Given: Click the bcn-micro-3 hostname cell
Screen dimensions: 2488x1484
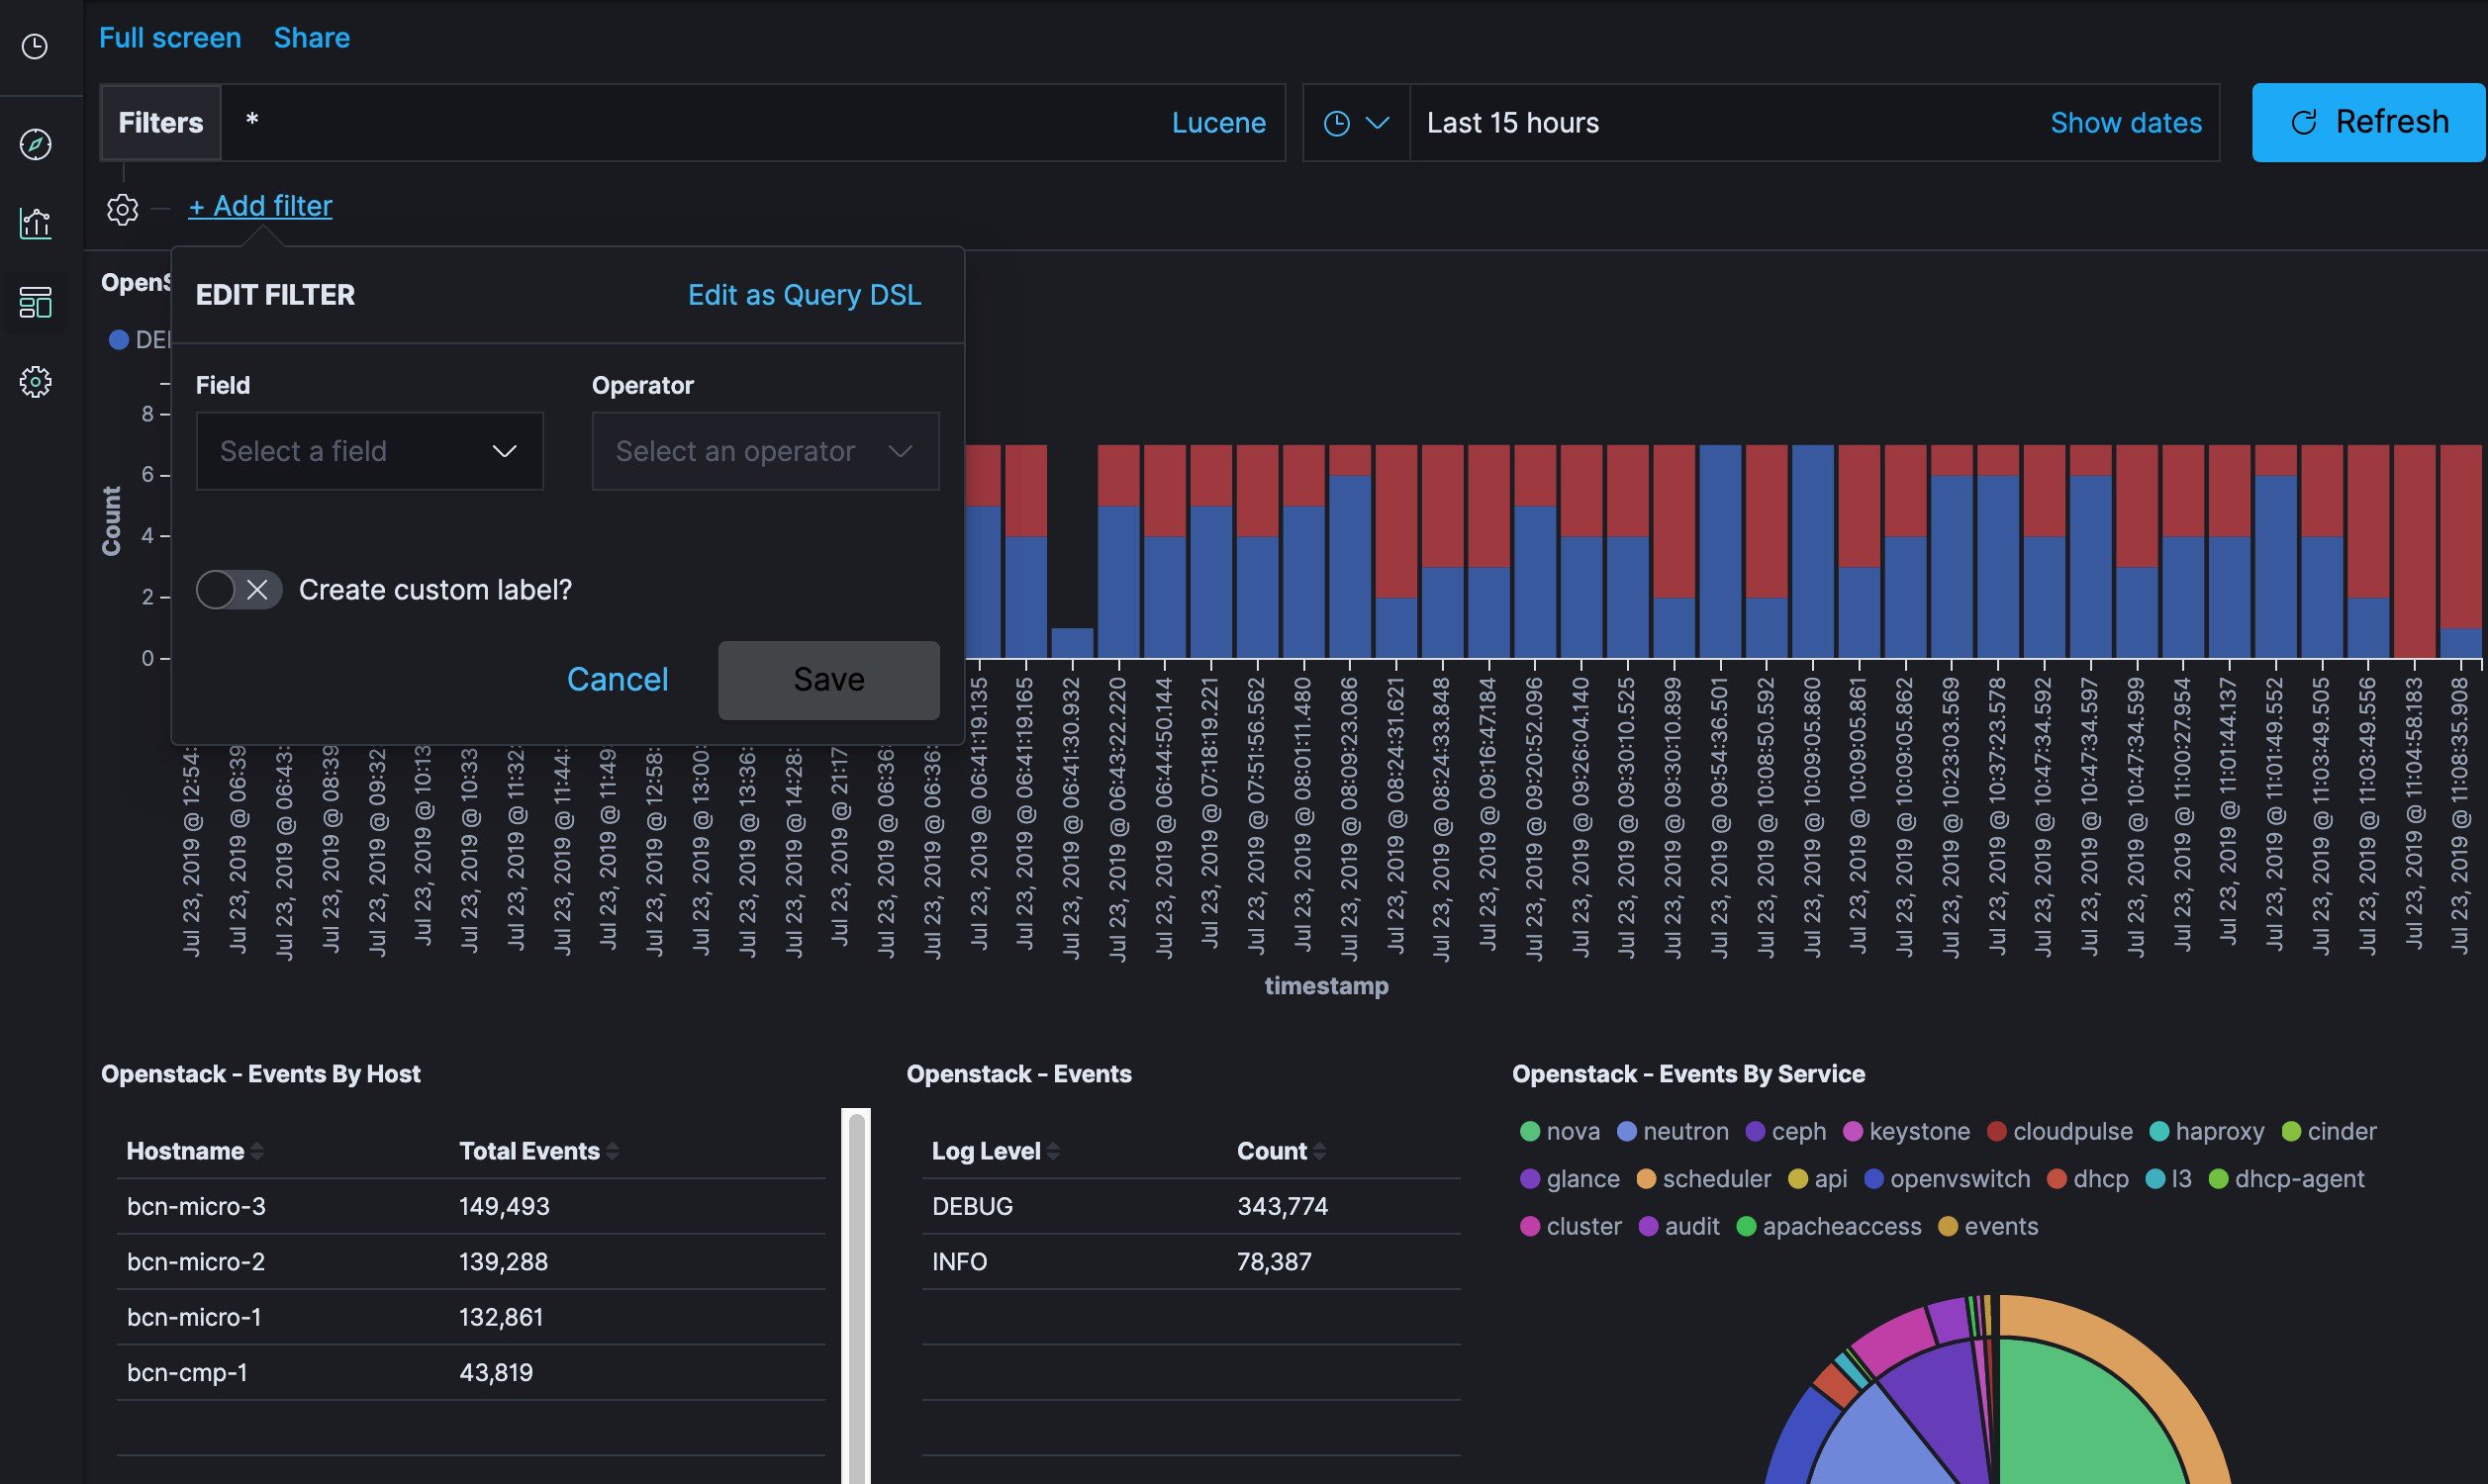Looking at the screenshot, I should click(x=196, y=1206).
